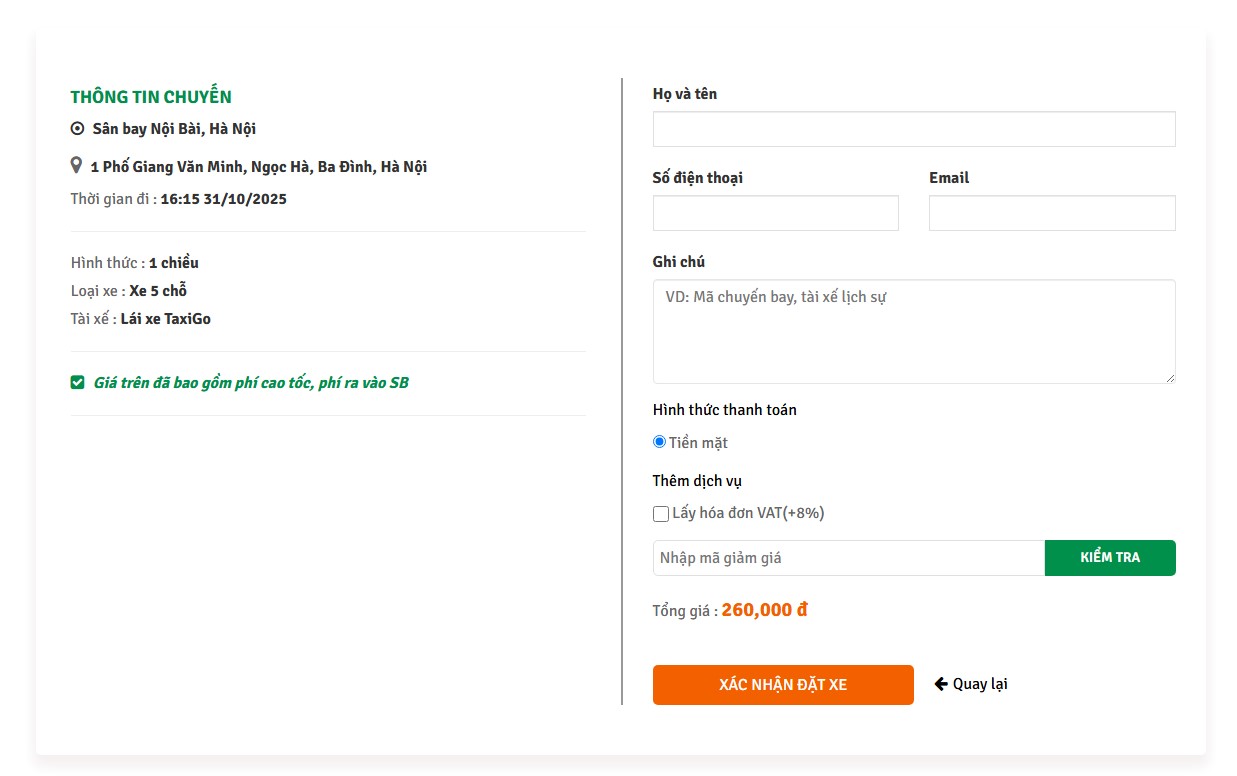Go back via the Quay lại link
Image resolution: width=1237 pixels, height=776 pixels.
(x=979, y=684)
